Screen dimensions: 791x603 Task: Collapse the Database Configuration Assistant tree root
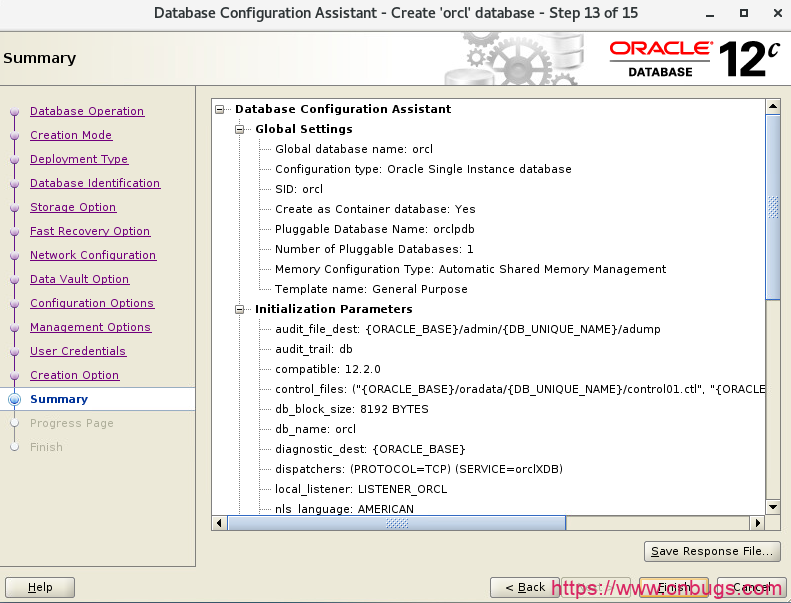pyautogui.click(x=220, y=109)
